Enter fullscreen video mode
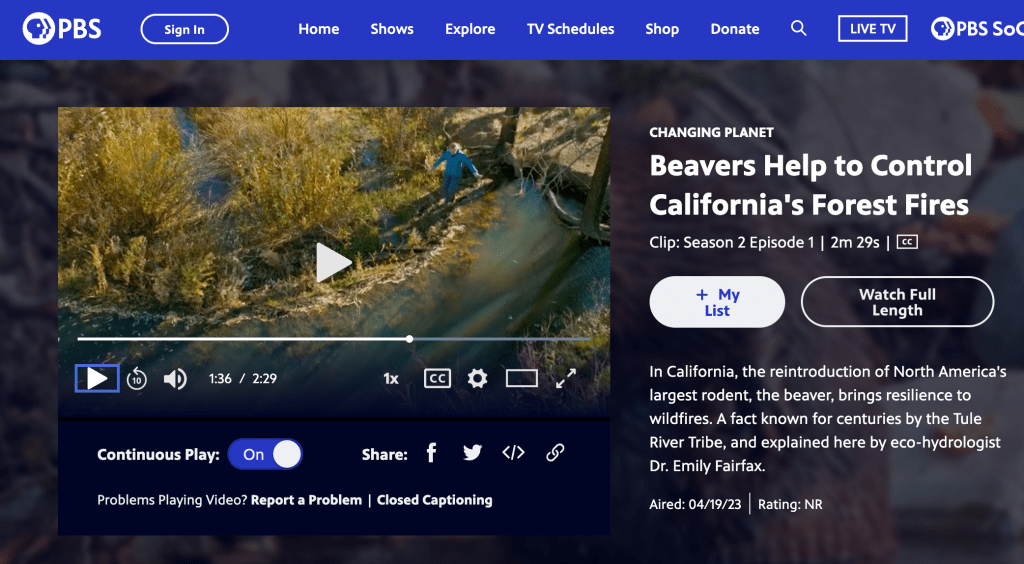Viewport: 1024px width, 564px height. click(x=566, y=378)
